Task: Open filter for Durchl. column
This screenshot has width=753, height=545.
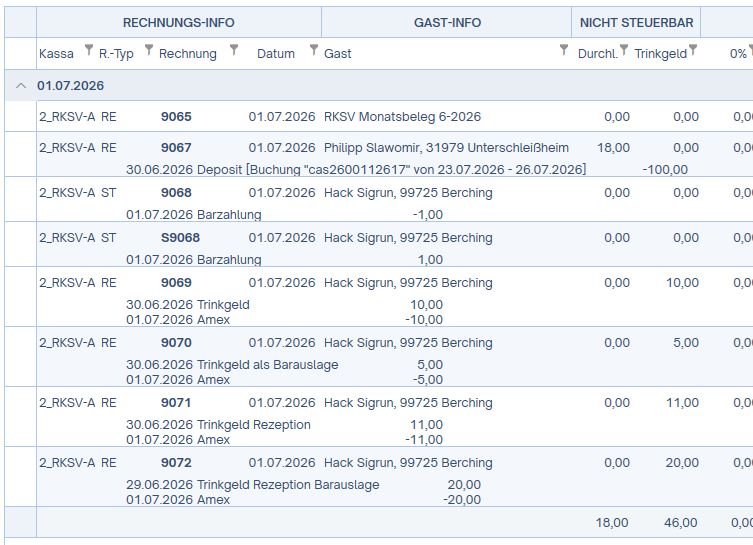Action: pyautogui.click(x=624, y=50)
